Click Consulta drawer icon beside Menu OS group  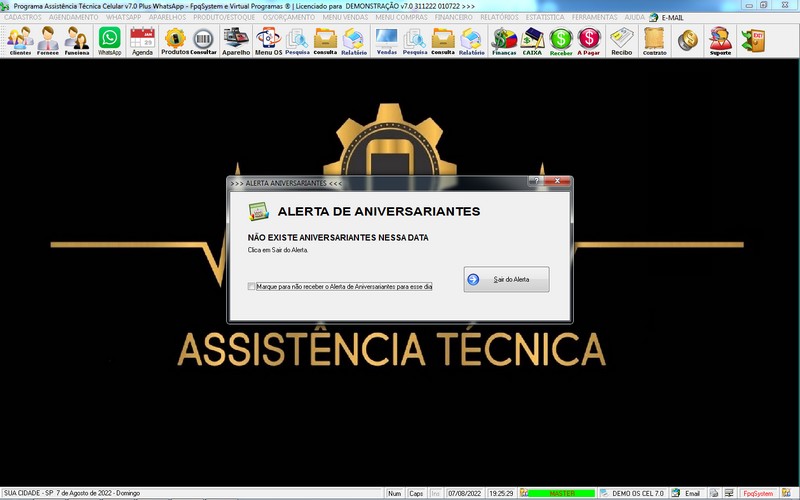(325, 41)
